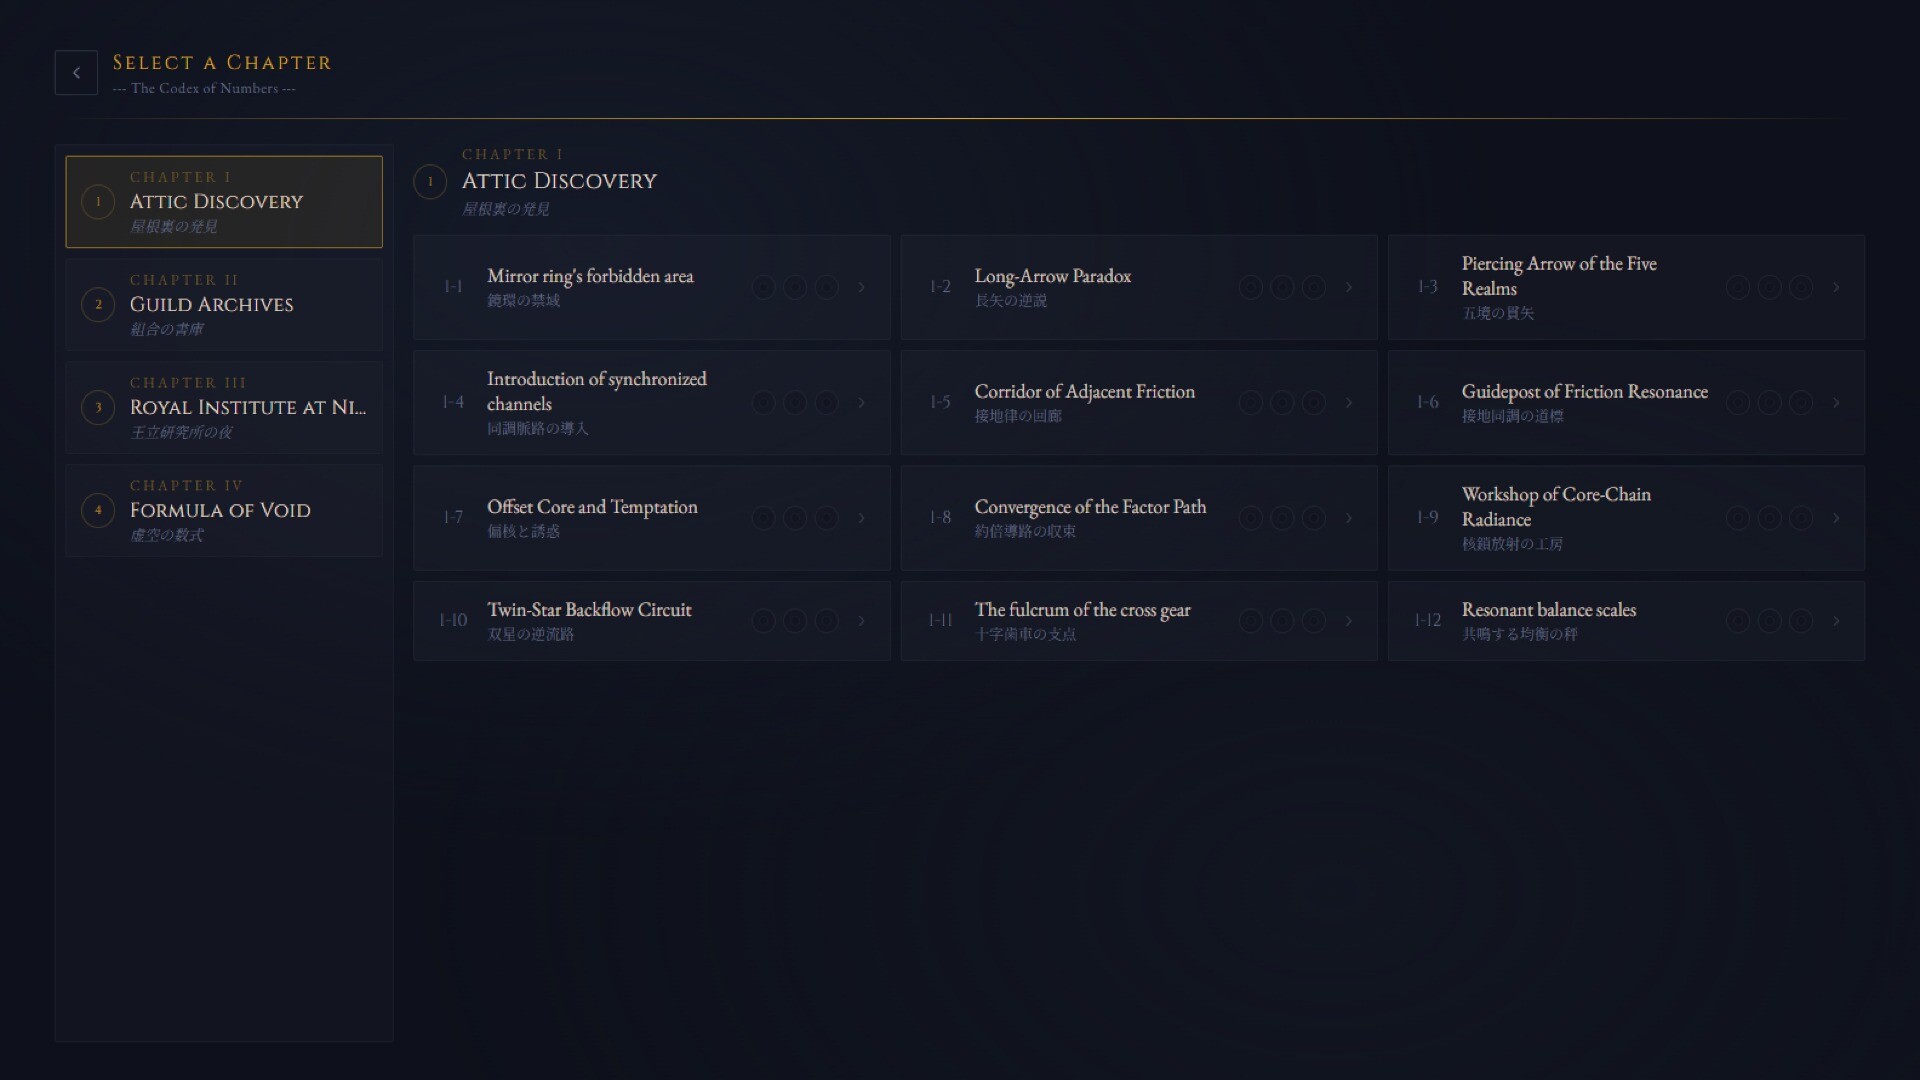Click number 2 circle beside Guild Archives
This screenshot has width=1920, height=1080.
[98, 305]
